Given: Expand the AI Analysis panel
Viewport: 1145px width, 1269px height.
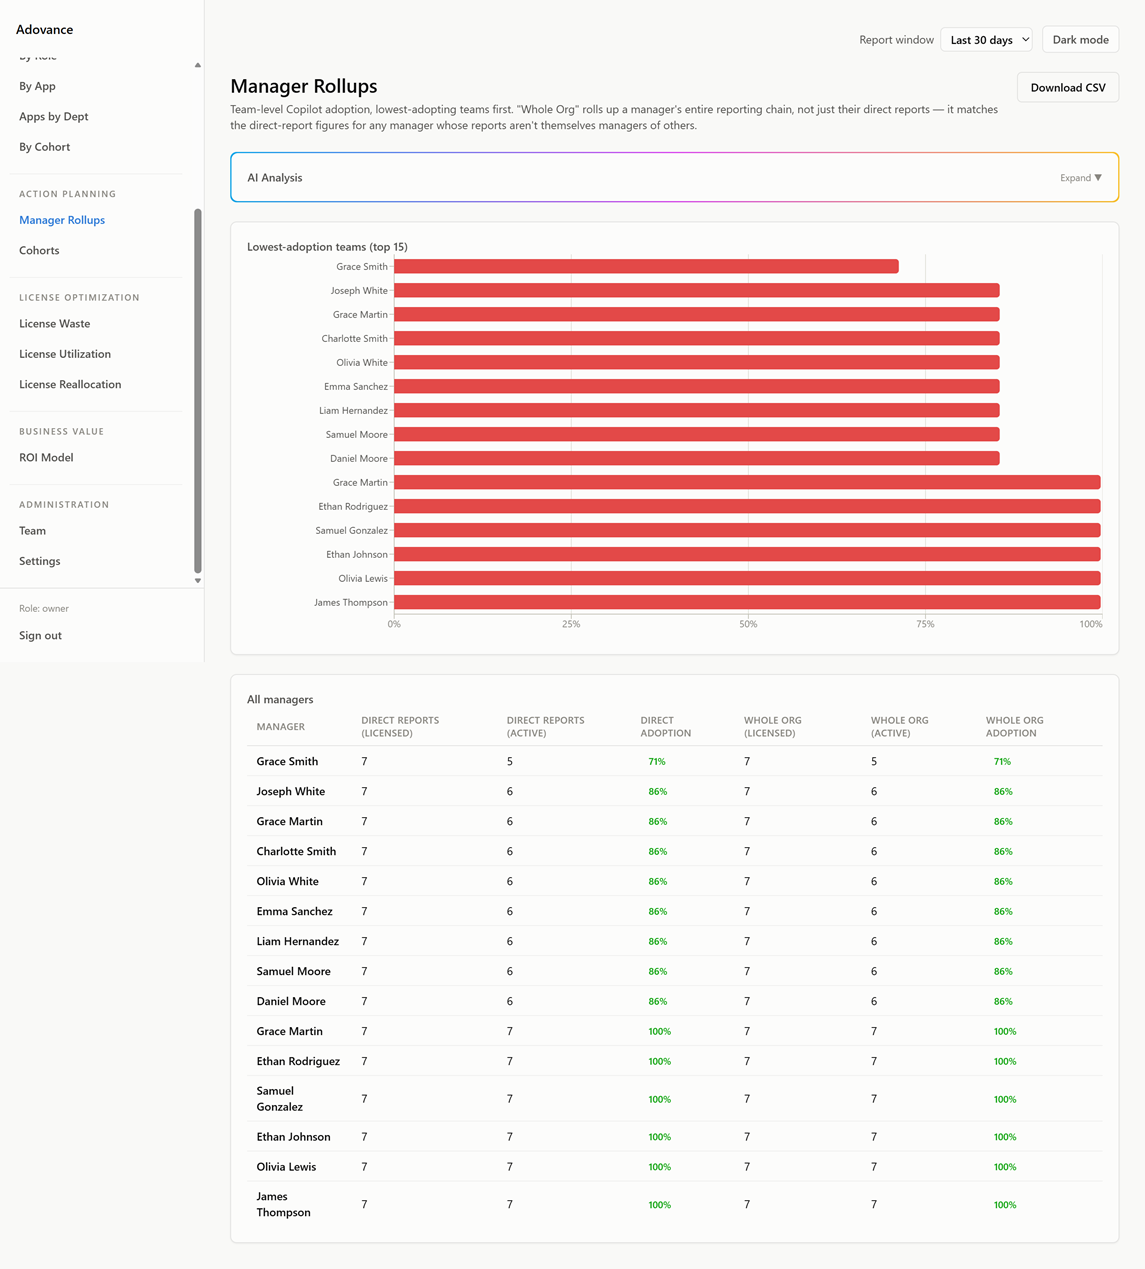Looking at the screenshot, I should coord(1081,178).
